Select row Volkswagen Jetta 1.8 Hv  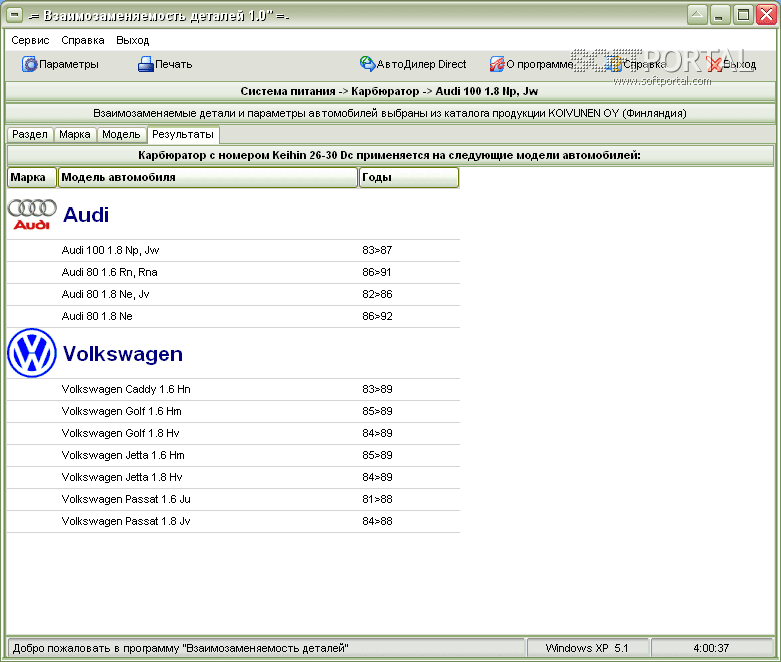pyautogui.click(x=233, y=477)
